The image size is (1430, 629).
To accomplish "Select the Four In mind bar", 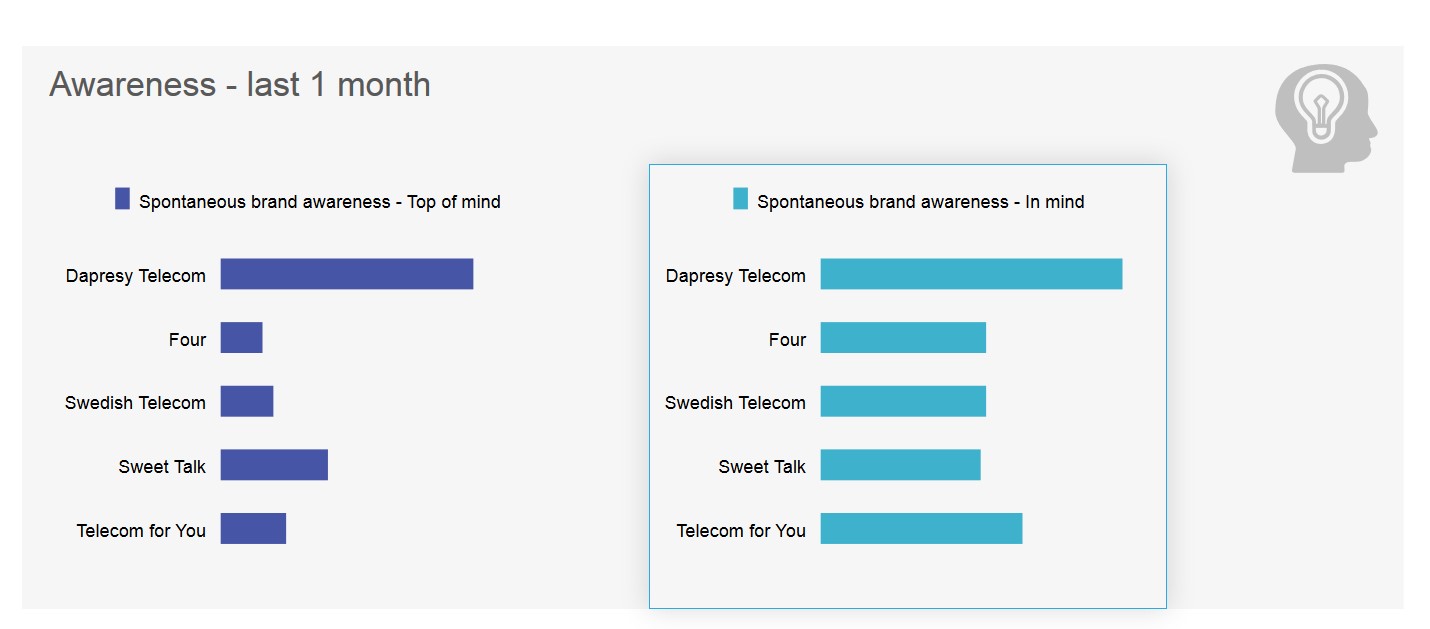I will tap(903, 338).
